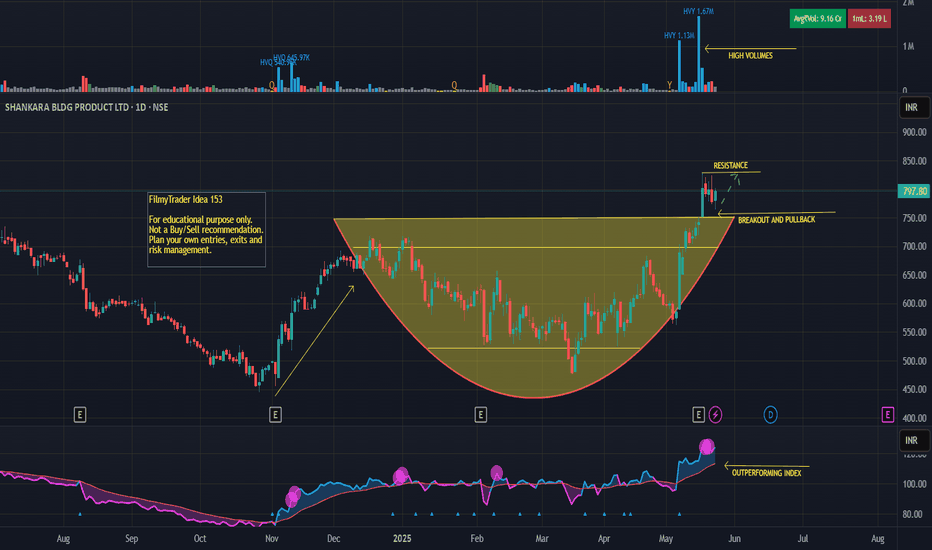Open the earnings marker above Feb
The image size is (932, 550).
click(481, 414)
